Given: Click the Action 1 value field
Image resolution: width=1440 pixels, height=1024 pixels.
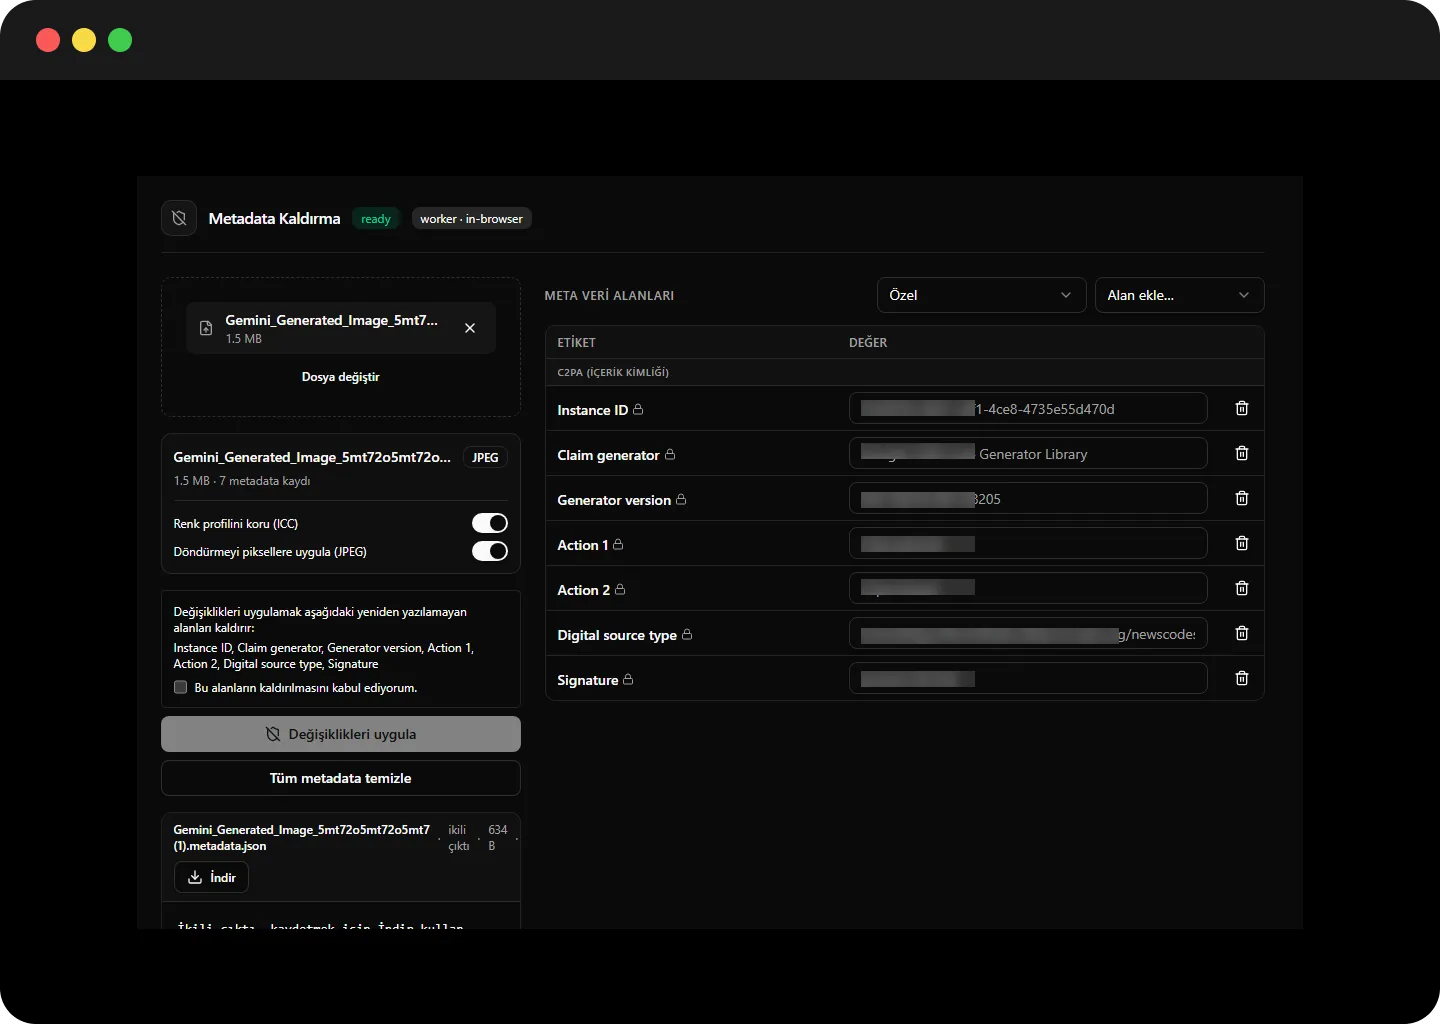Looking at the screenshot, I should pyautogui.click(x=1028, y=543).
